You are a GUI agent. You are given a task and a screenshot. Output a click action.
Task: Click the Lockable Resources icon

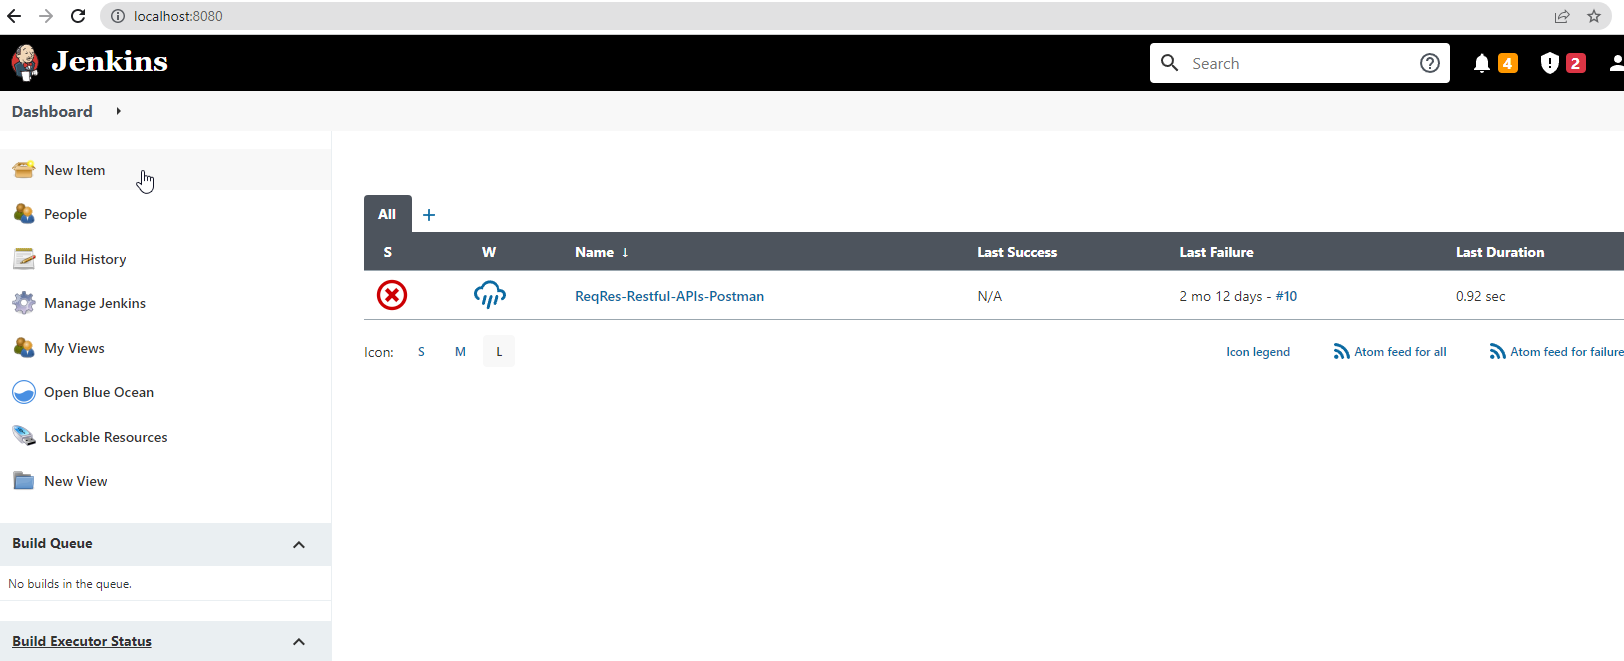[x=24, y=437]
